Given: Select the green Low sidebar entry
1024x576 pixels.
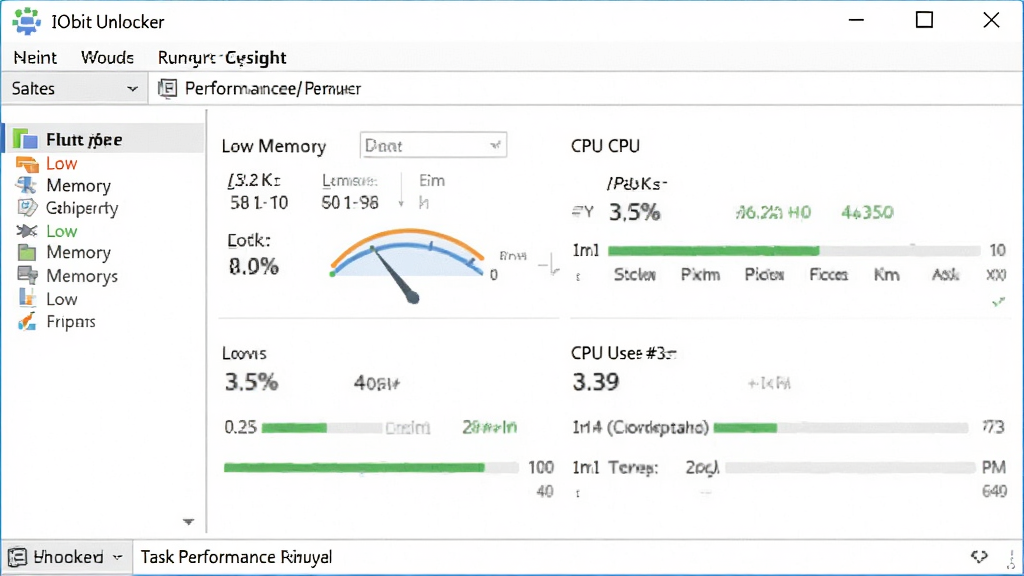Looking at the screenshot, I should [61, 231].
